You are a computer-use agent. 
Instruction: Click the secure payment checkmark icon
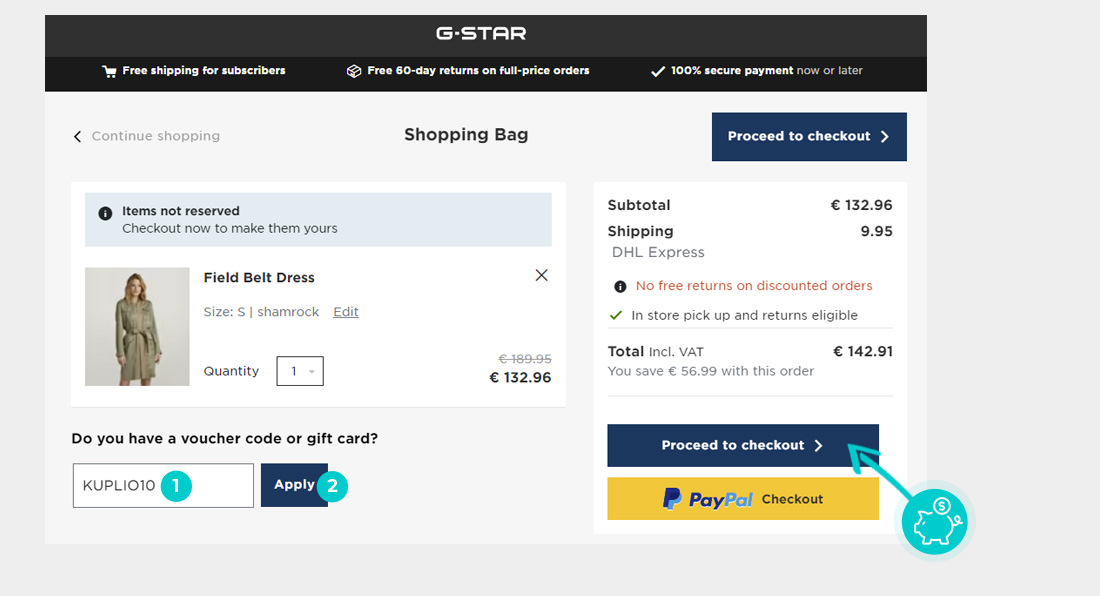pos(658,71)
